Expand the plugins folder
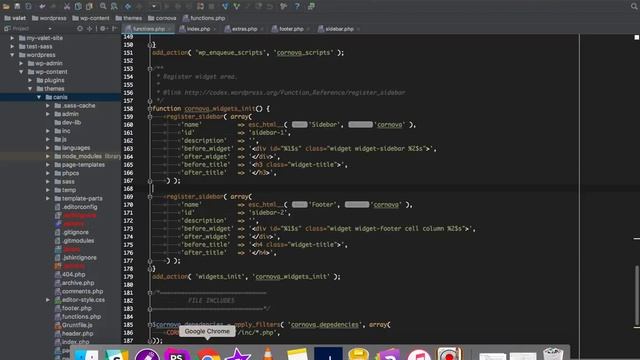The image size is (640, 360). [30, 80]
